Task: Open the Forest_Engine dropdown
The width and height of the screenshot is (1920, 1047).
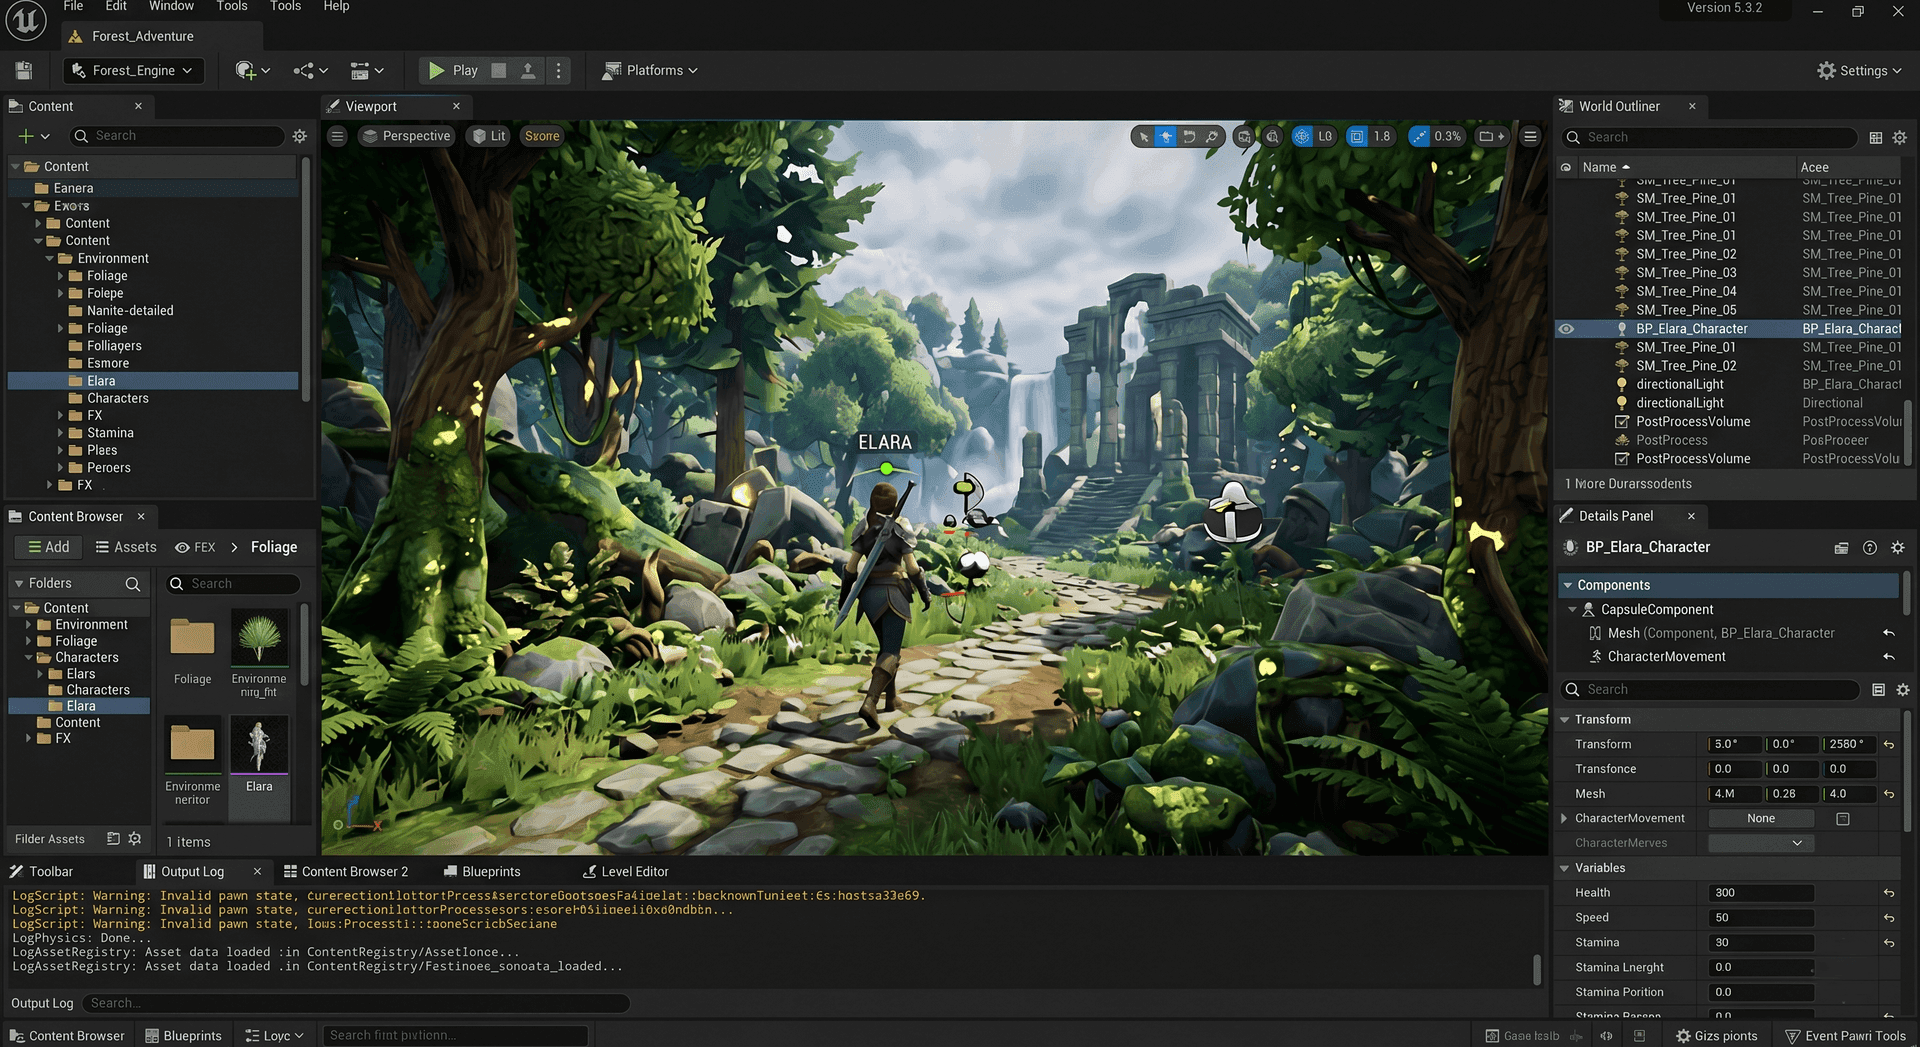Action: coord(133,70)
